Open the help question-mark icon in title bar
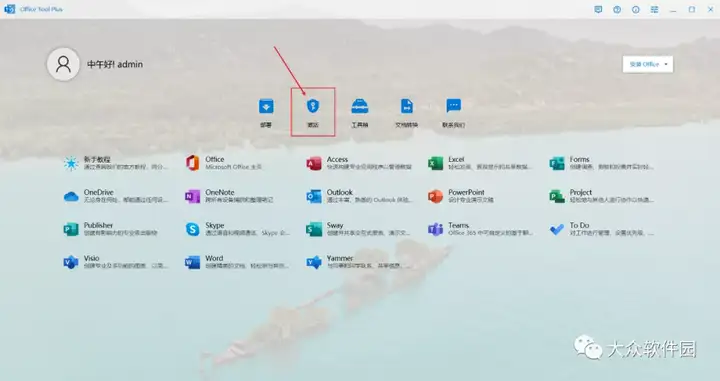The height and width of the screenshot is (381, 720). [617, 9]
